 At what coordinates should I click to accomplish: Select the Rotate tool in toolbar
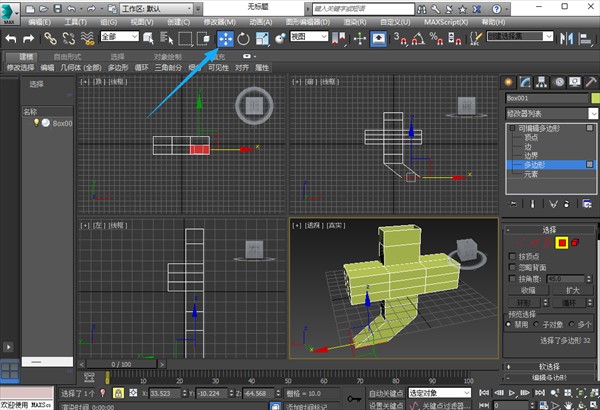[243, 38]
